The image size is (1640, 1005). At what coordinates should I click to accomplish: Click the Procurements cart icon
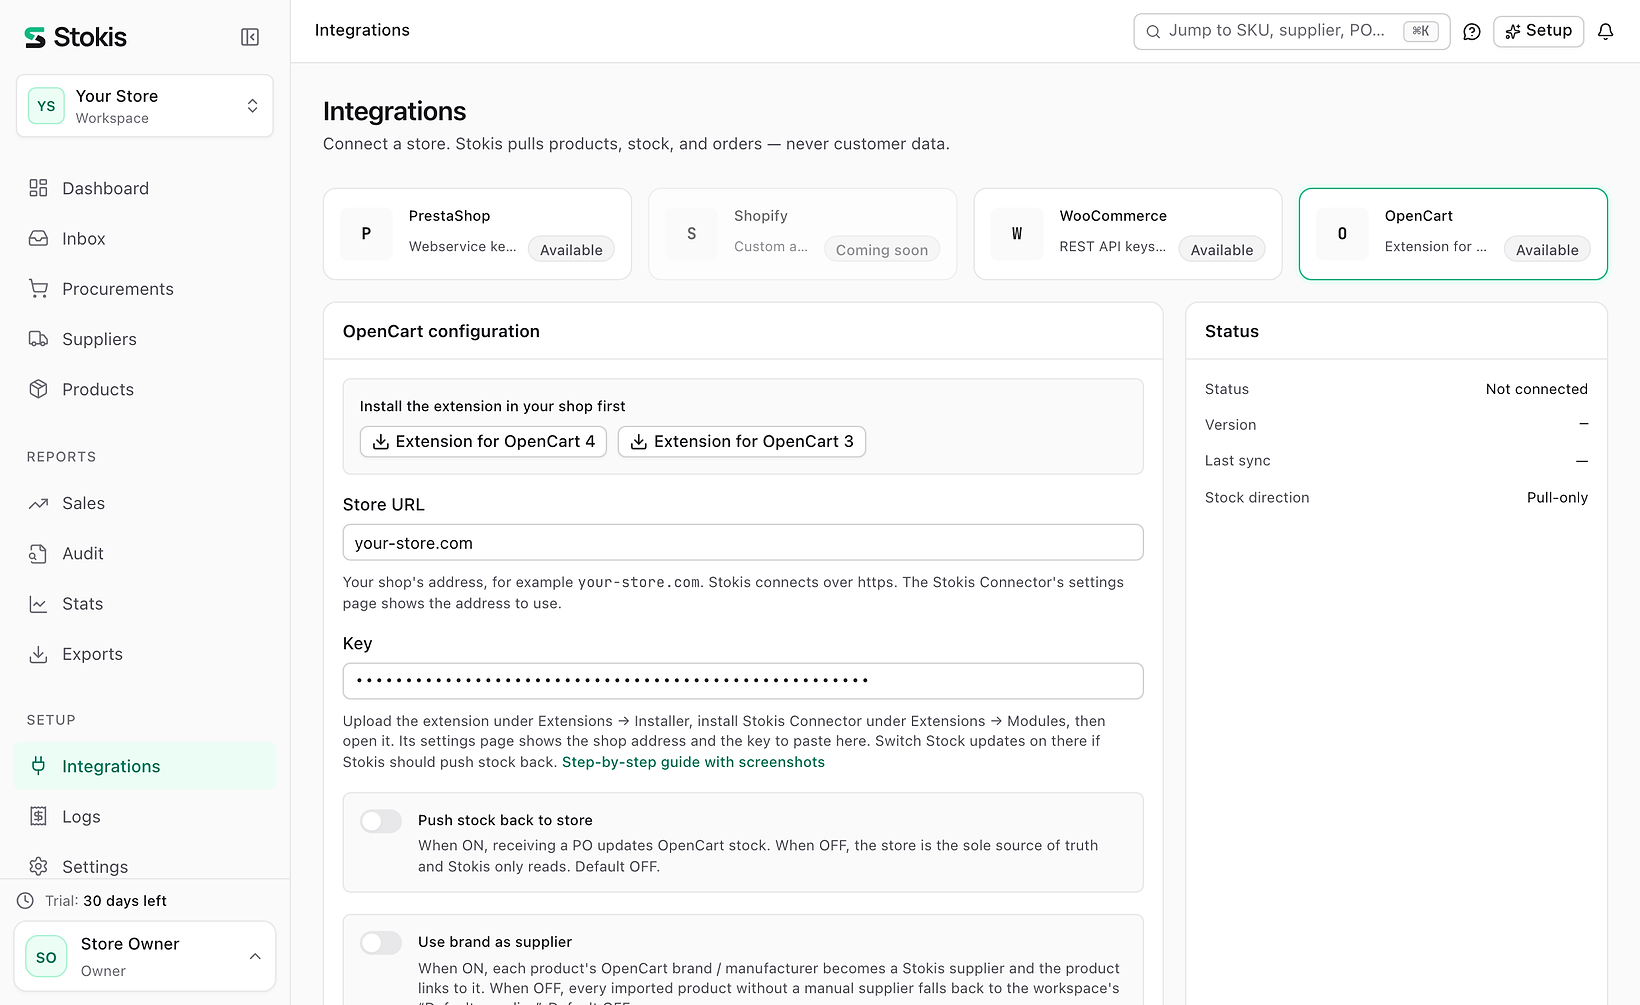38,289
